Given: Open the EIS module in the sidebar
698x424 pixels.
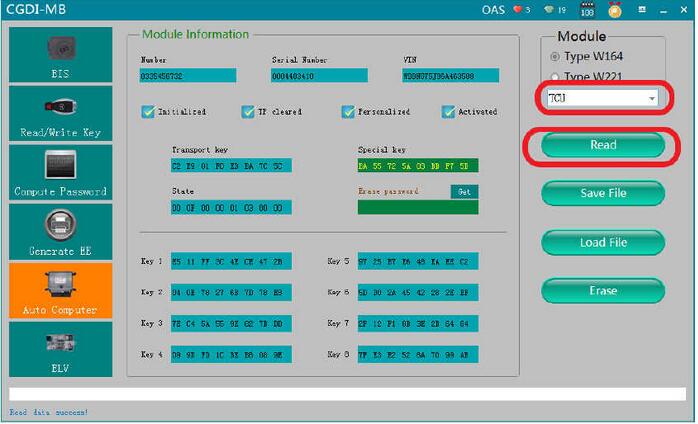Looking at the screenshot, I should tap(61, 55).
